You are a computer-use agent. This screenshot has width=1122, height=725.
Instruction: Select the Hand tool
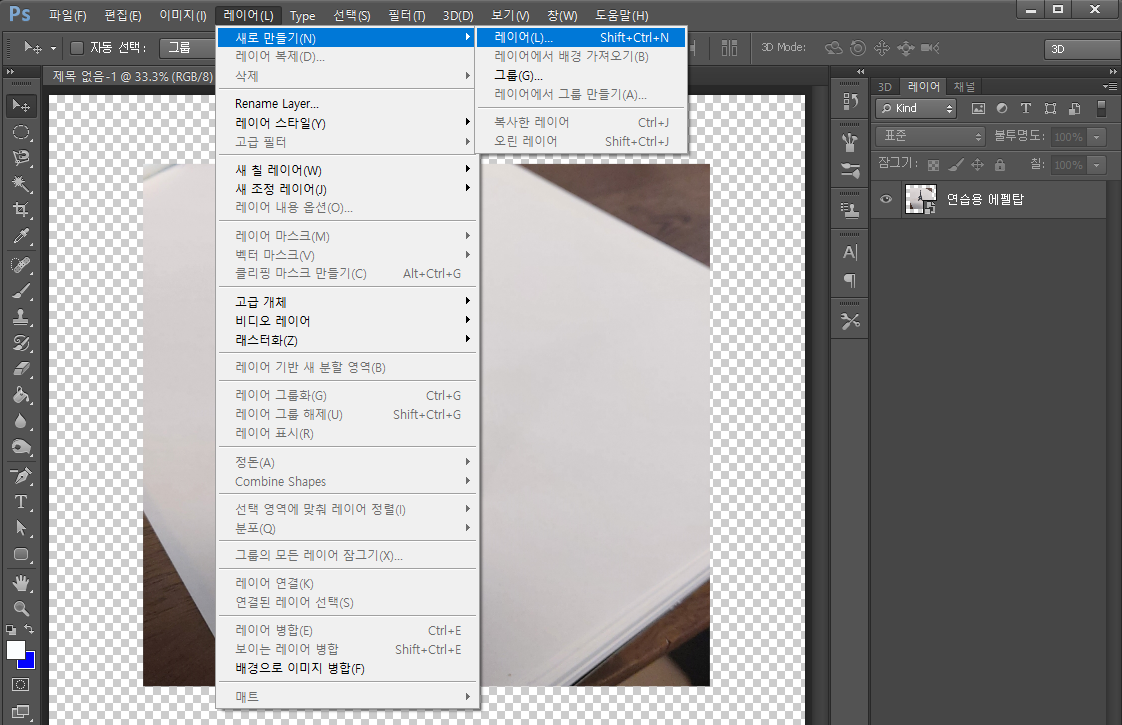click(x=21, y=583)
